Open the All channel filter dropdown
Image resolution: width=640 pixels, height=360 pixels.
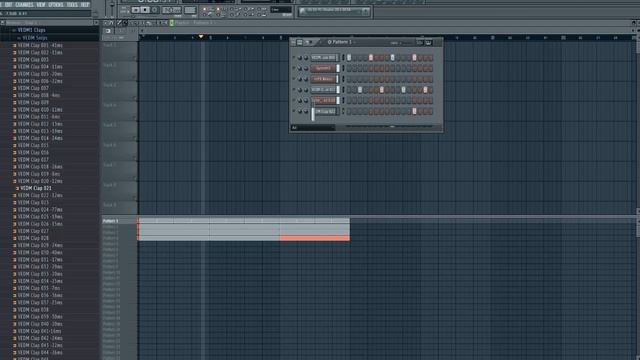click(313, 128)
